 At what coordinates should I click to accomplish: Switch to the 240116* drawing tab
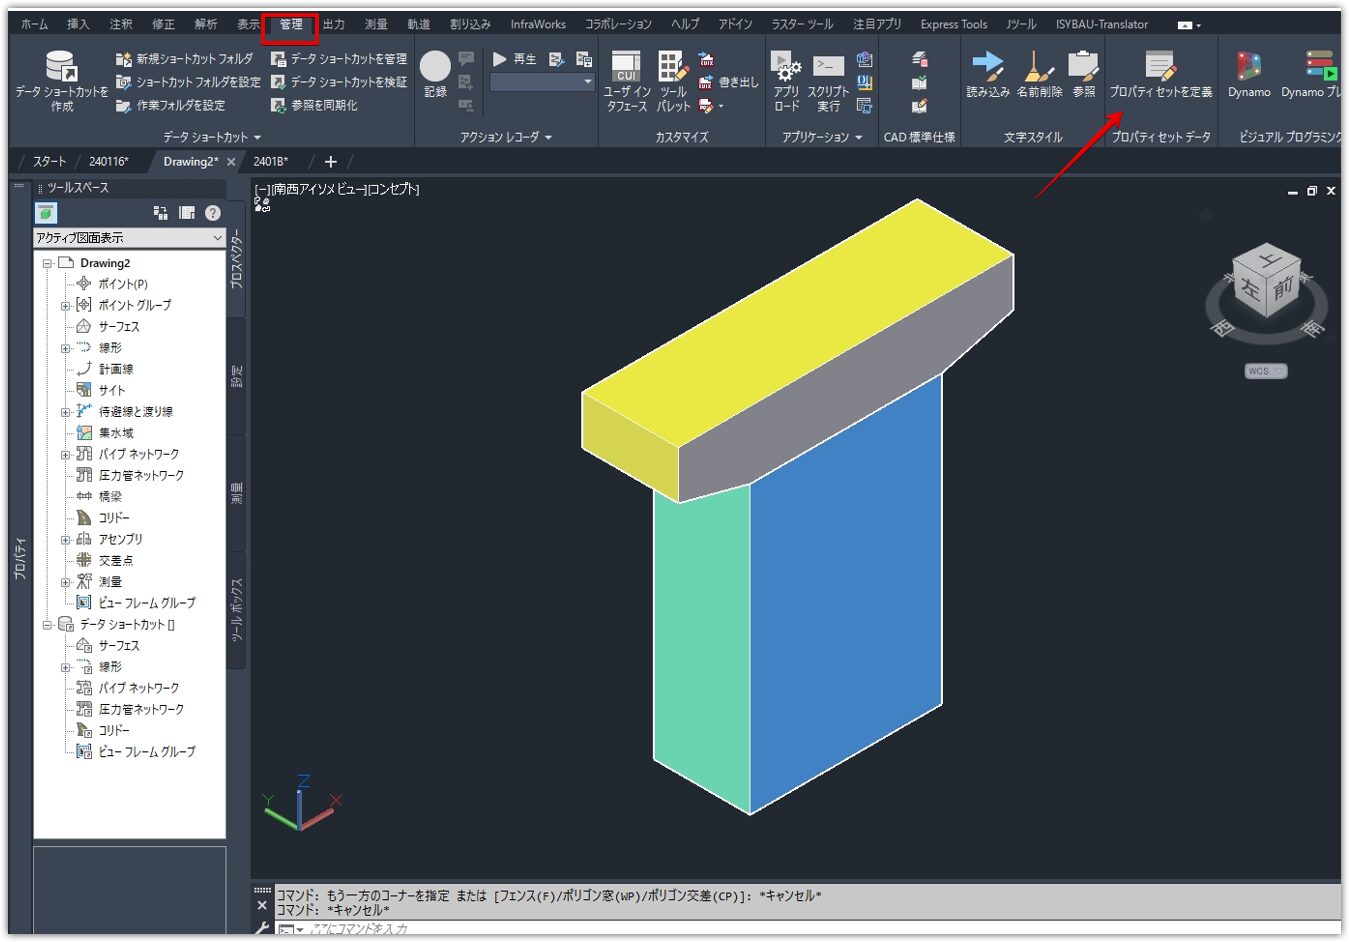(x=108, y=161)
